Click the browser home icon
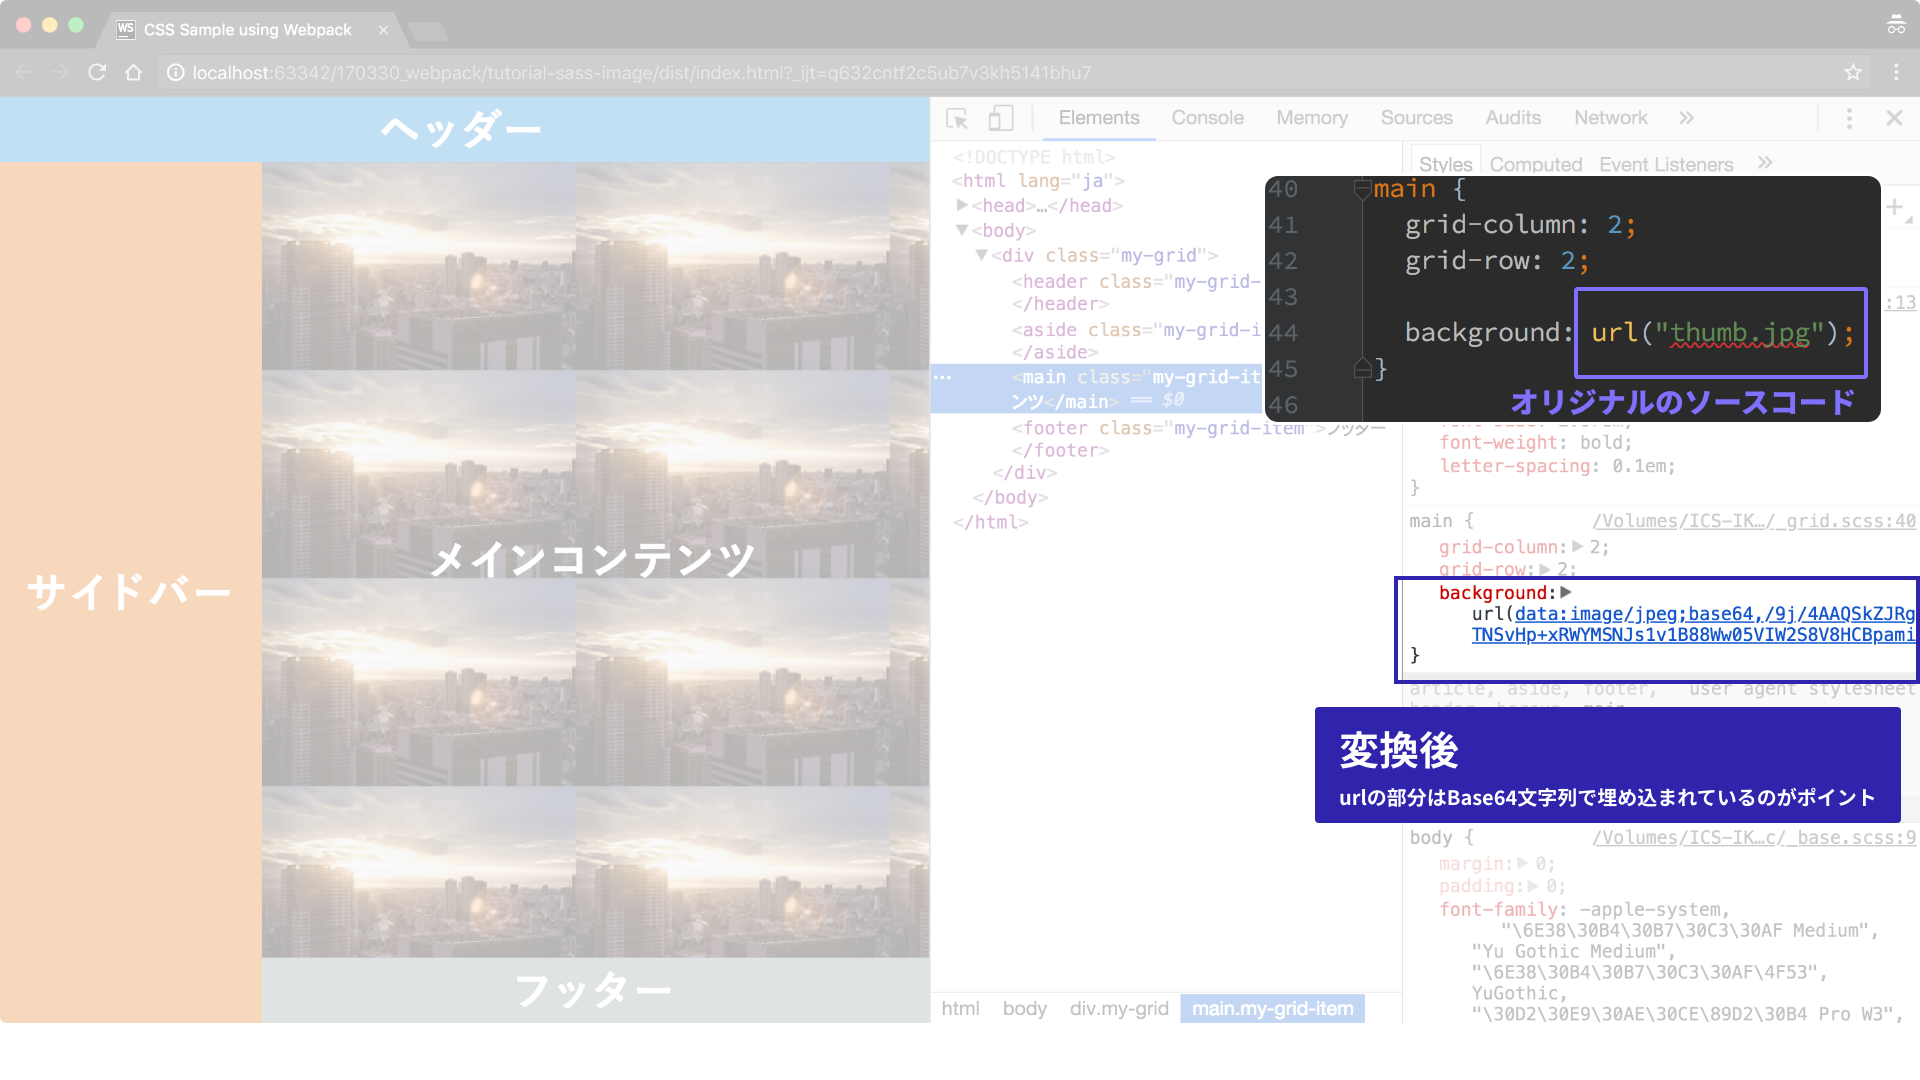The height and width of the screenshot is (1080, 1920). 133,72
